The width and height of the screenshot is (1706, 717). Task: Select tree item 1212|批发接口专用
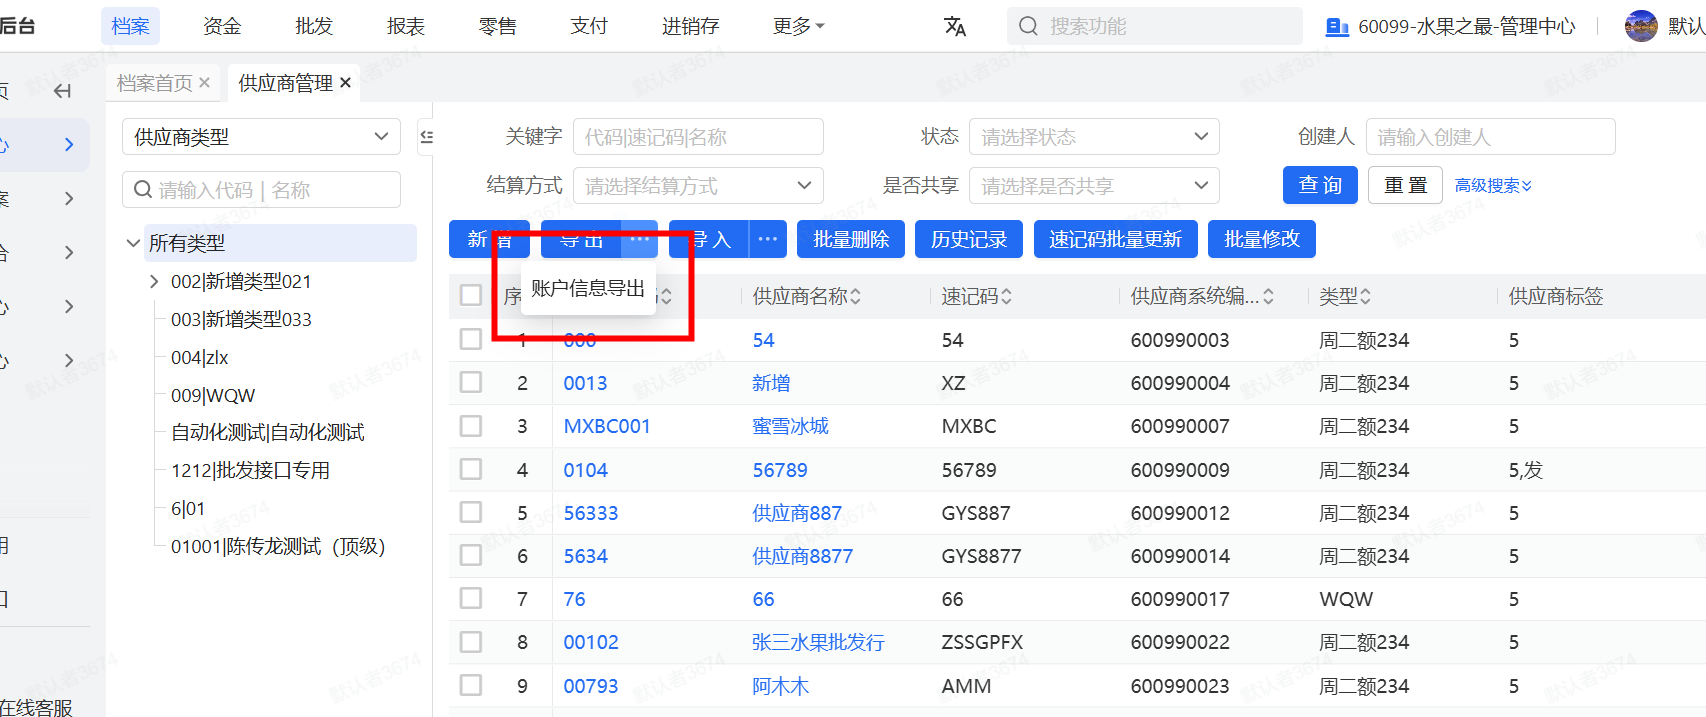(250, 471)
